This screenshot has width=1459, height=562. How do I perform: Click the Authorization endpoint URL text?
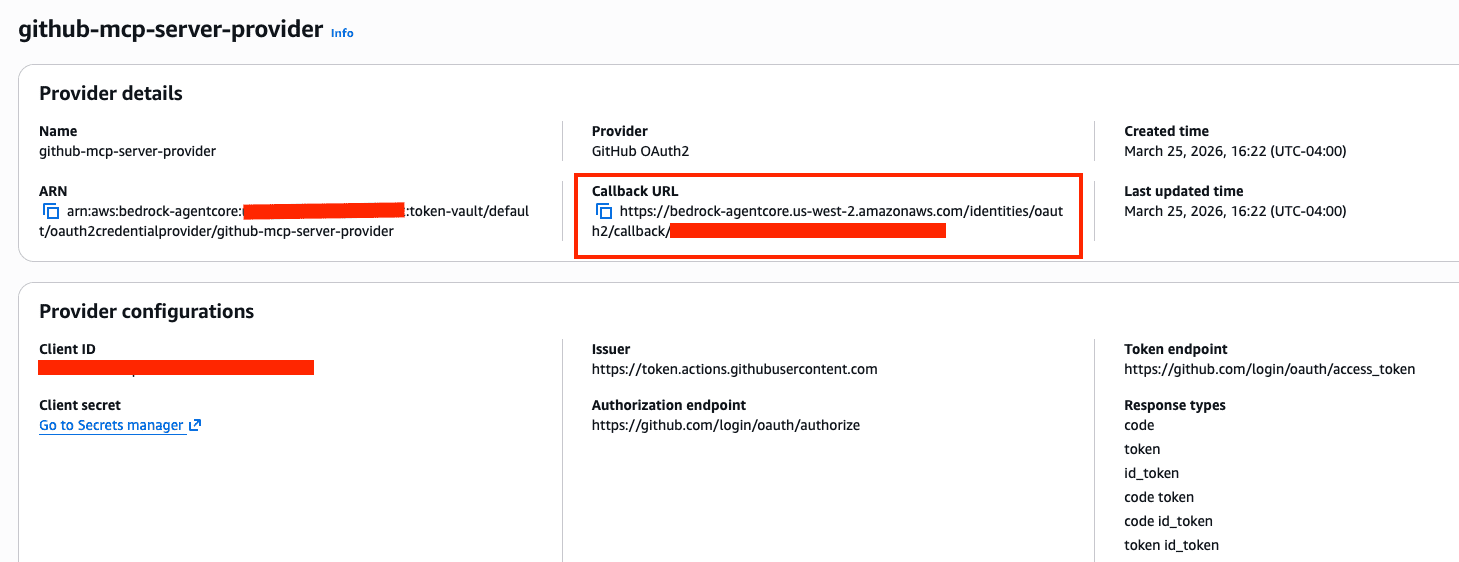coord(725,425)
